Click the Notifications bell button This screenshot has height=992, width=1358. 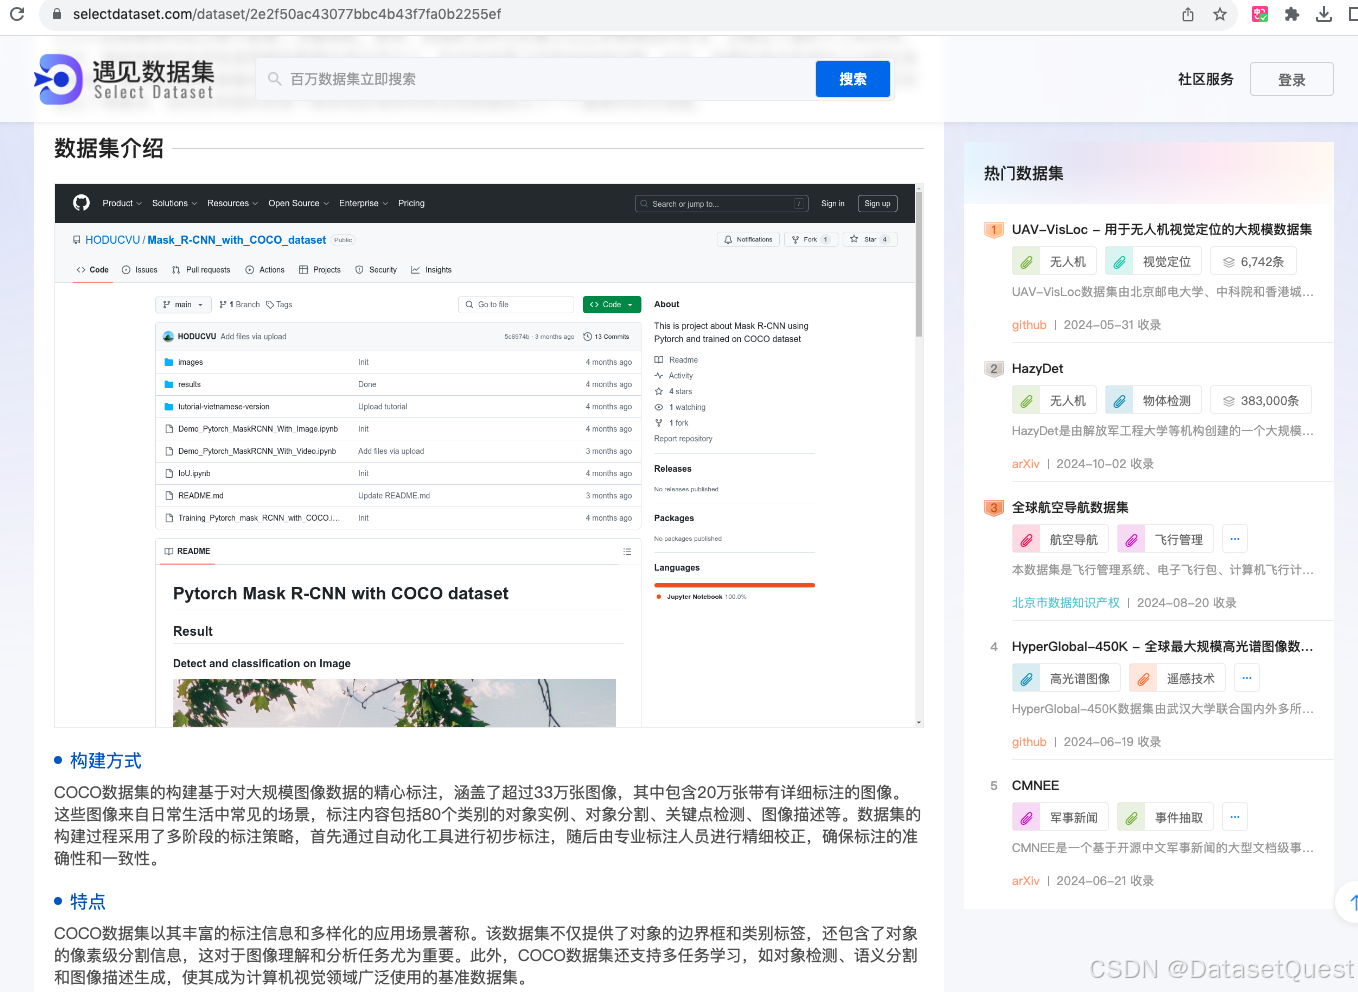pyautogui.click(x=748, y=239)
